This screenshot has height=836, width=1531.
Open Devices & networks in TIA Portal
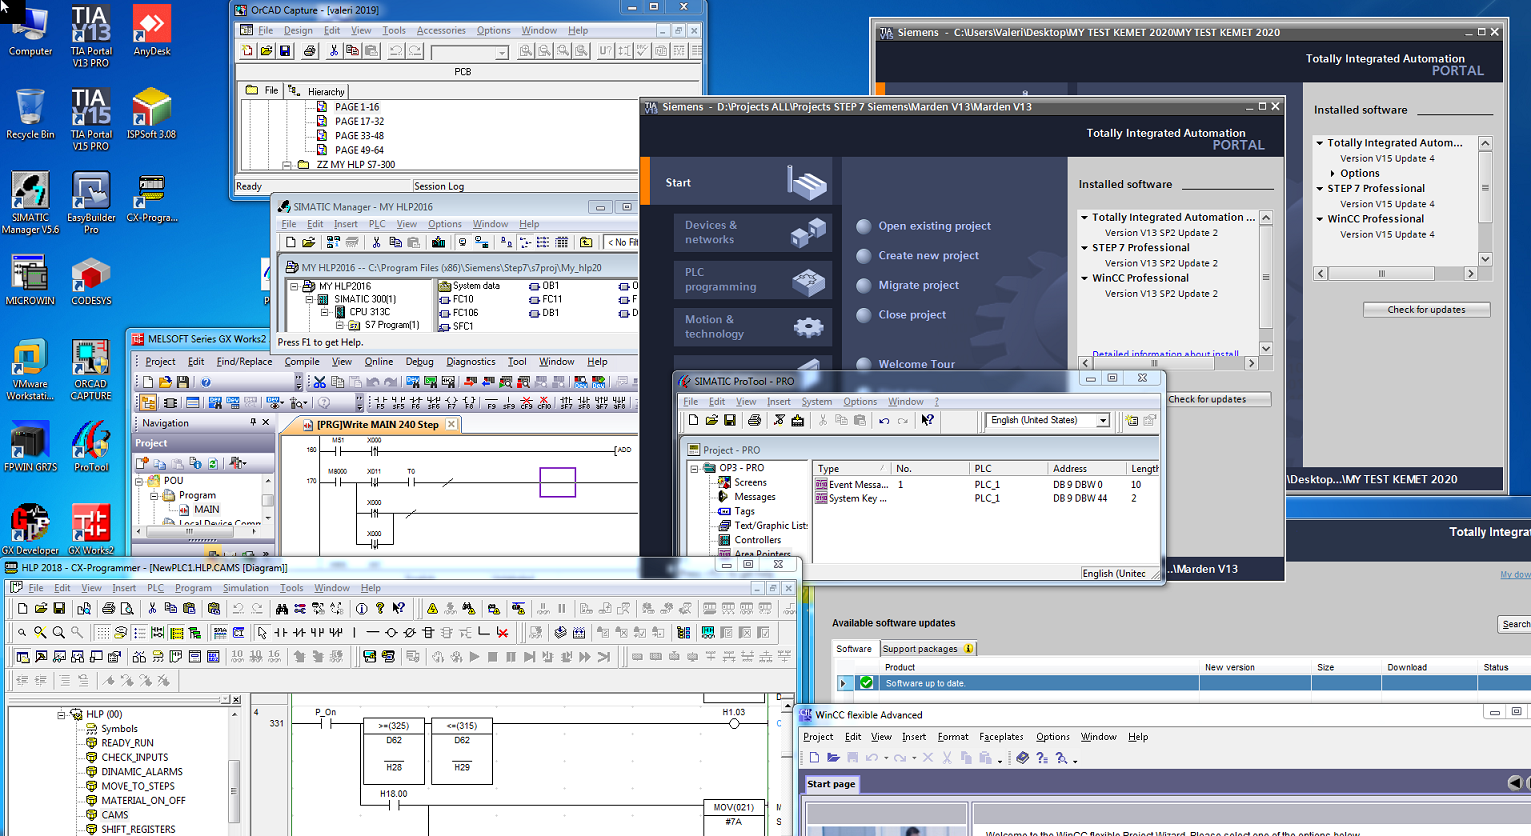(x=754, y=233)
